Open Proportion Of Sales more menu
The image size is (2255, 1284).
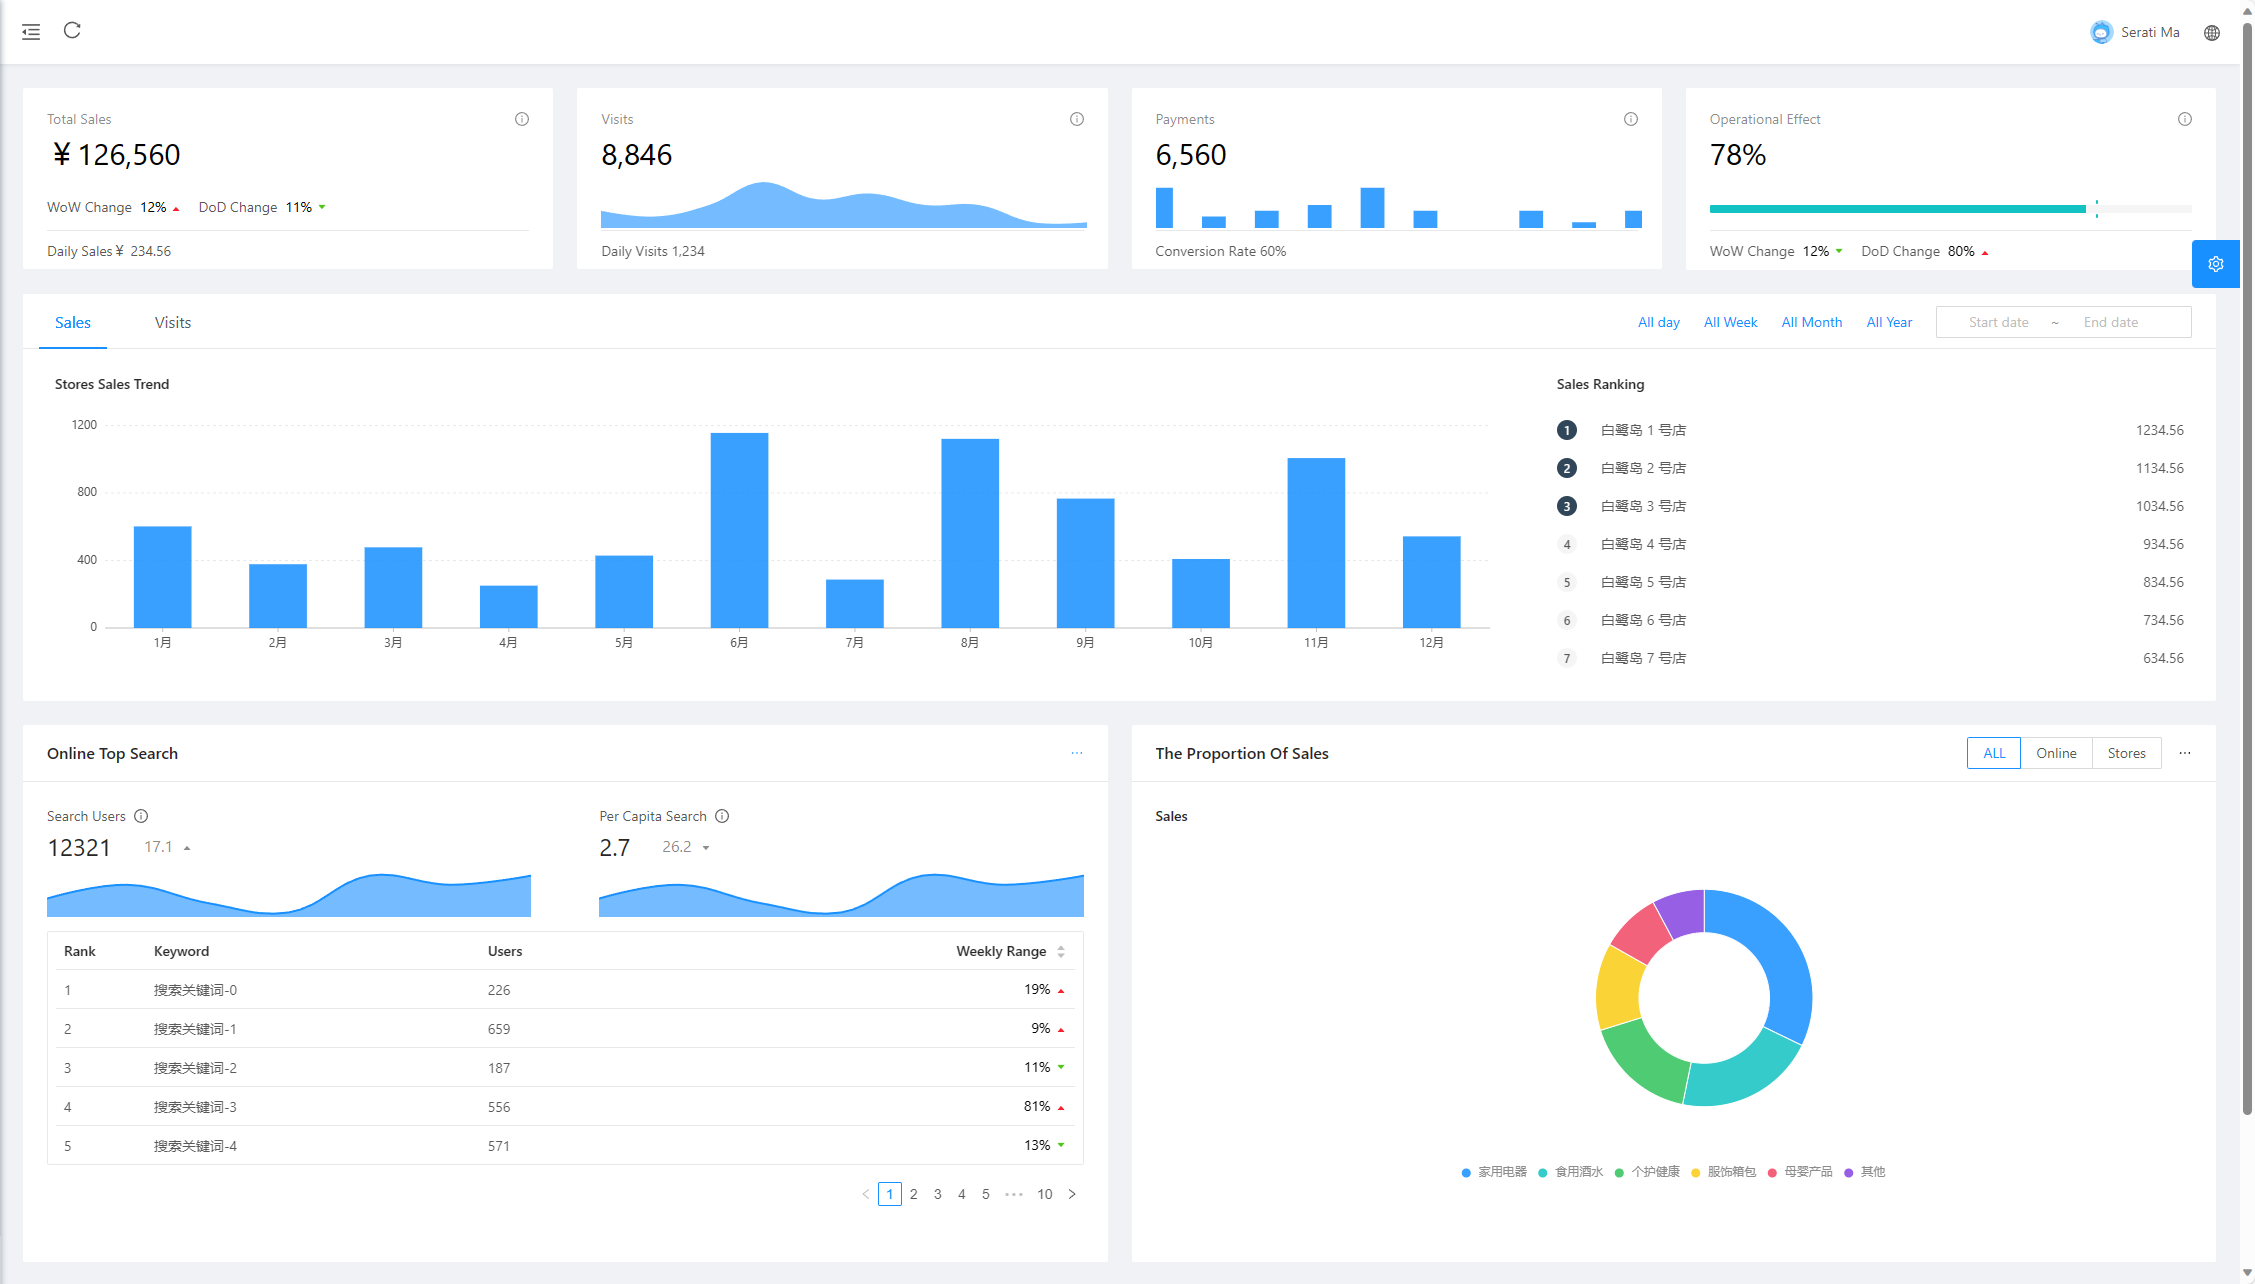pyautogui.click(x=2185, y=753)
